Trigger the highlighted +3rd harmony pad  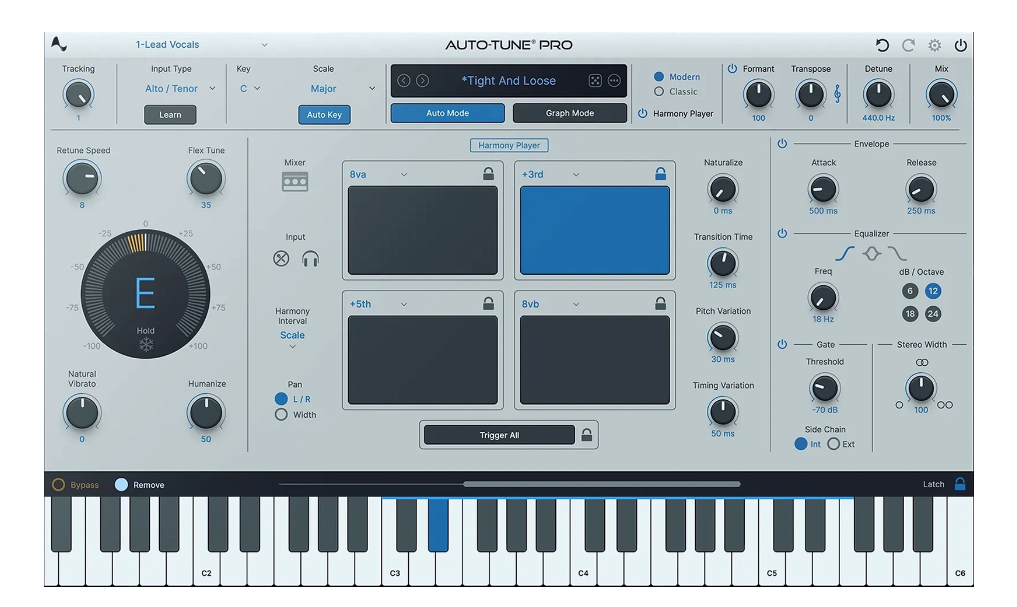(x=595, y=230)
